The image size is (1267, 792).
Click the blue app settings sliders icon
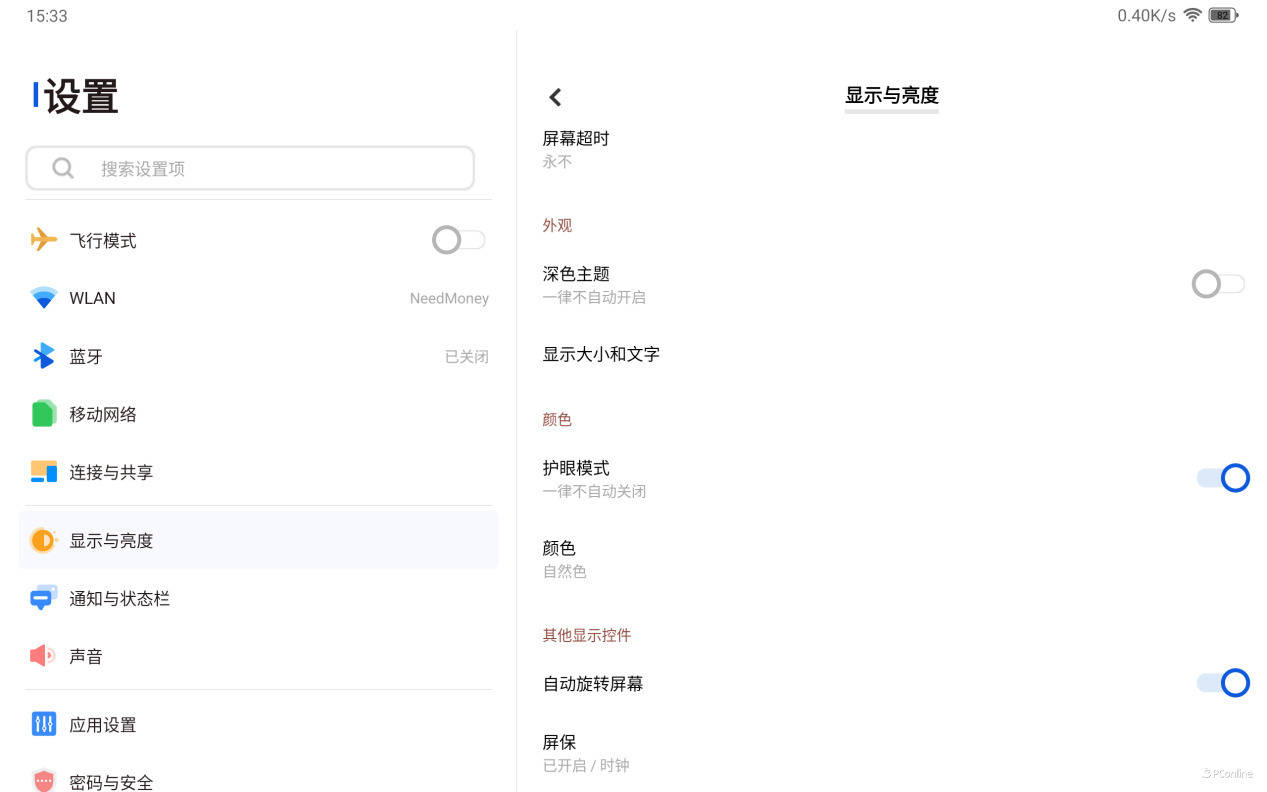click(x=43, y=724)
